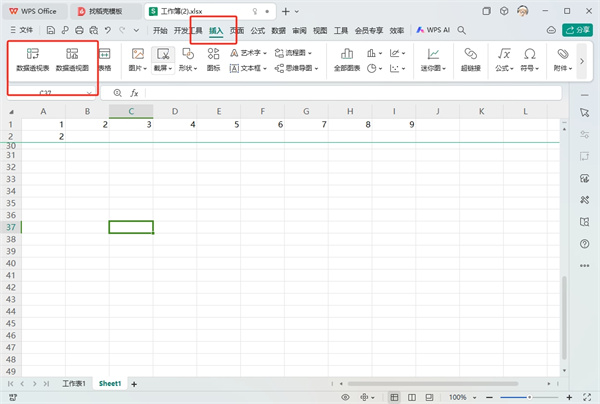Switch to page layout view in status bar
The image size is (600, 404).
coord(412,397)
